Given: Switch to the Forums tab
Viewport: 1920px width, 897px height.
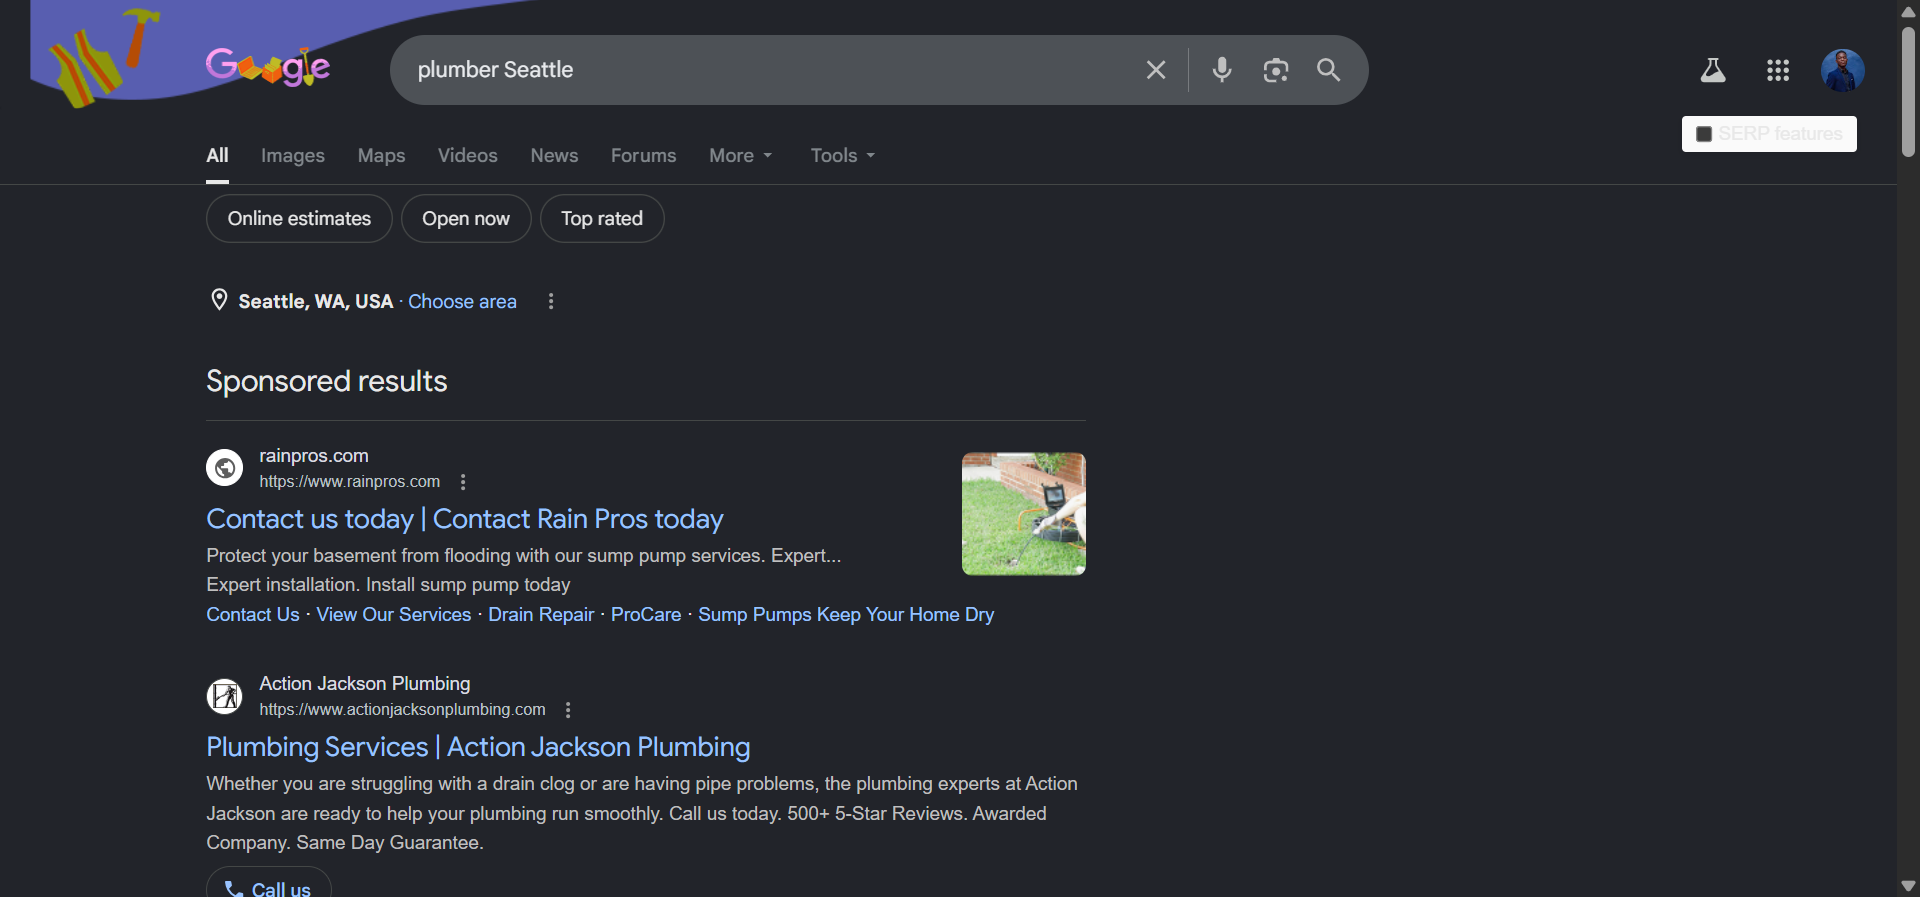Looking at the screenshot, I should click(644, 155).
